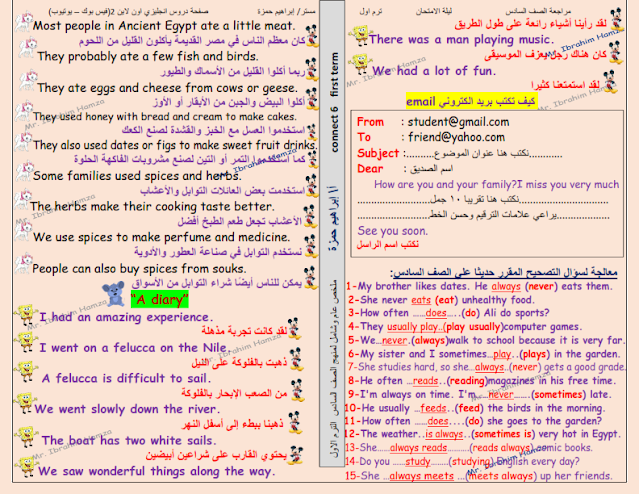This screenshot has width=639, height=494.
Task: Click the white cat image beside "Most people in Ancient Egypt"
Action: point(24,21)
